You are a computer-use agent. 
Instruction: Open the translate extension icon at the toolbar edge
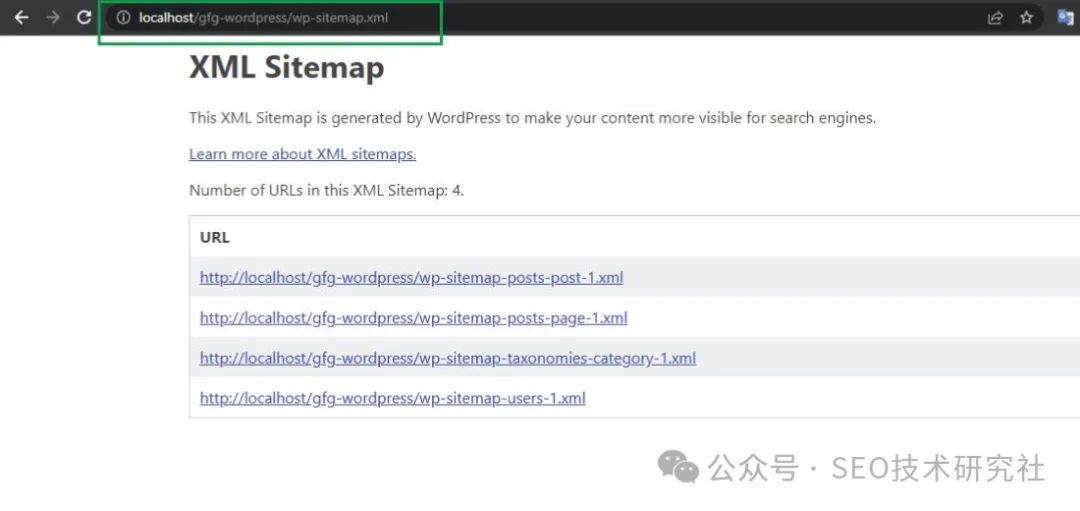pos(1066,18)
